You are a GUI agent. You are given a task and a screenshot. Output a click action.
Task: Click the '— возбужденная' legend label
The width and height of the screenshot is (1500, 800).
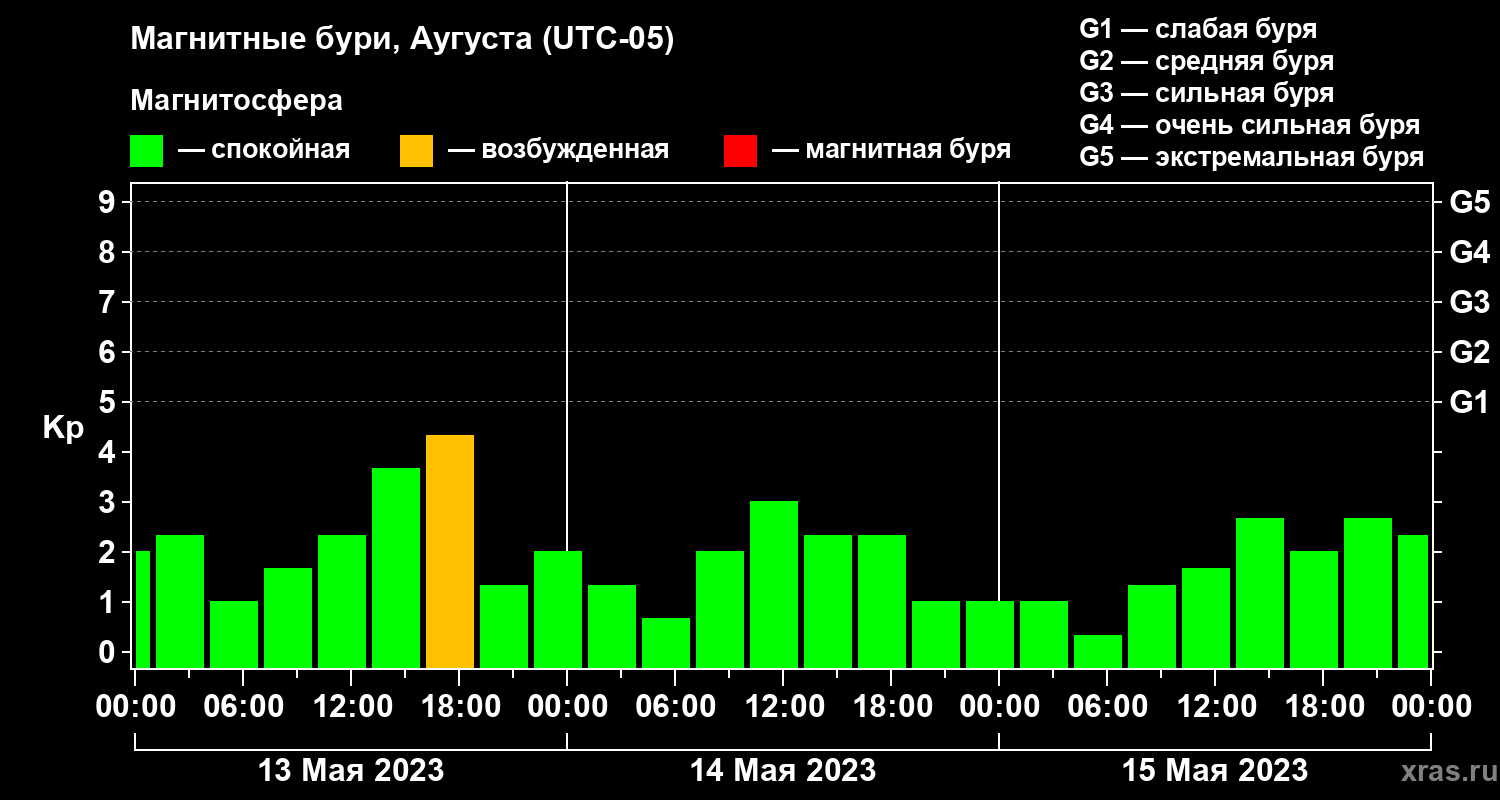click(558, 151)
